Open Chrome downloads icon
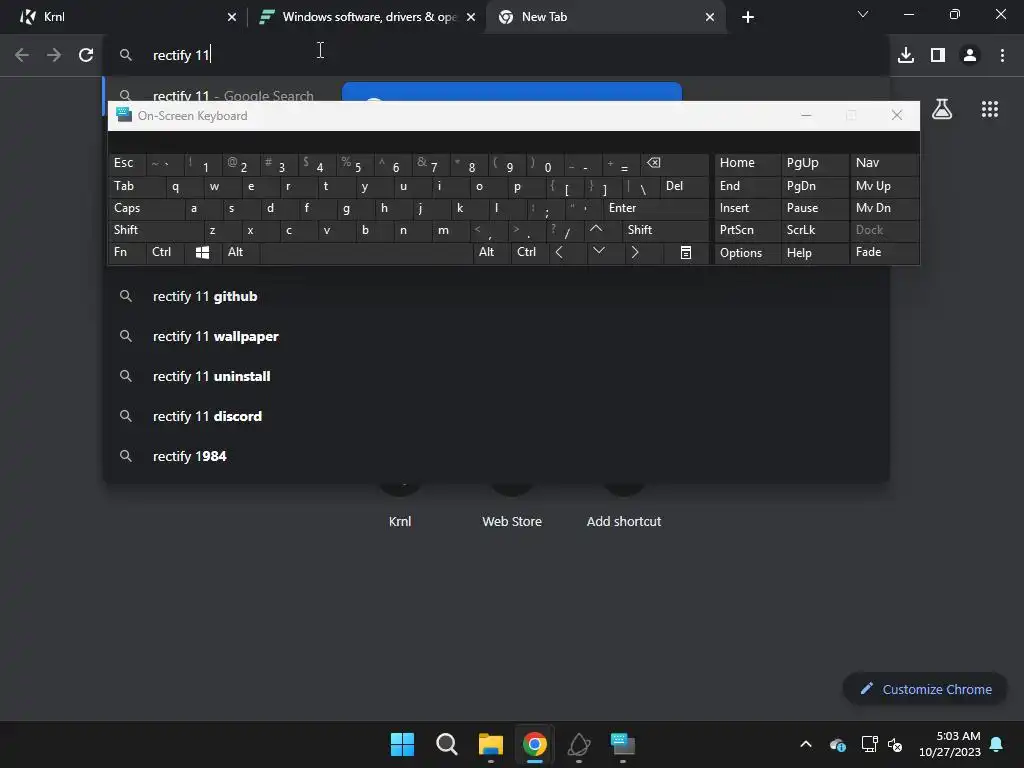This screenshot has height=768, width=1024. coord(906,55)
